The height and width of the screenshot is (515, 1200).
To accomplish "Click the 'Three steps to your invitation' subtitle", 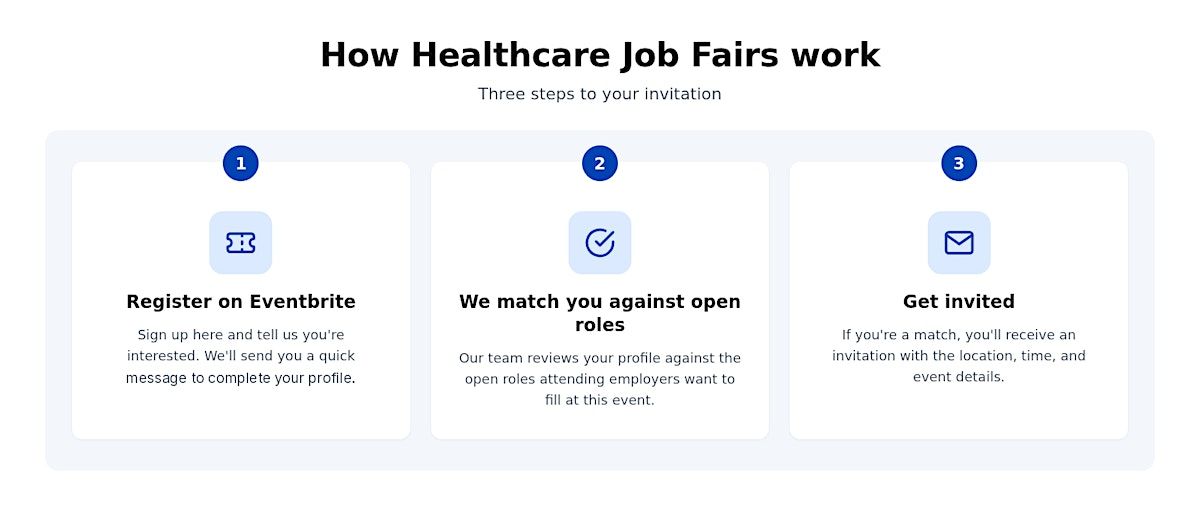I will point(600,94).
